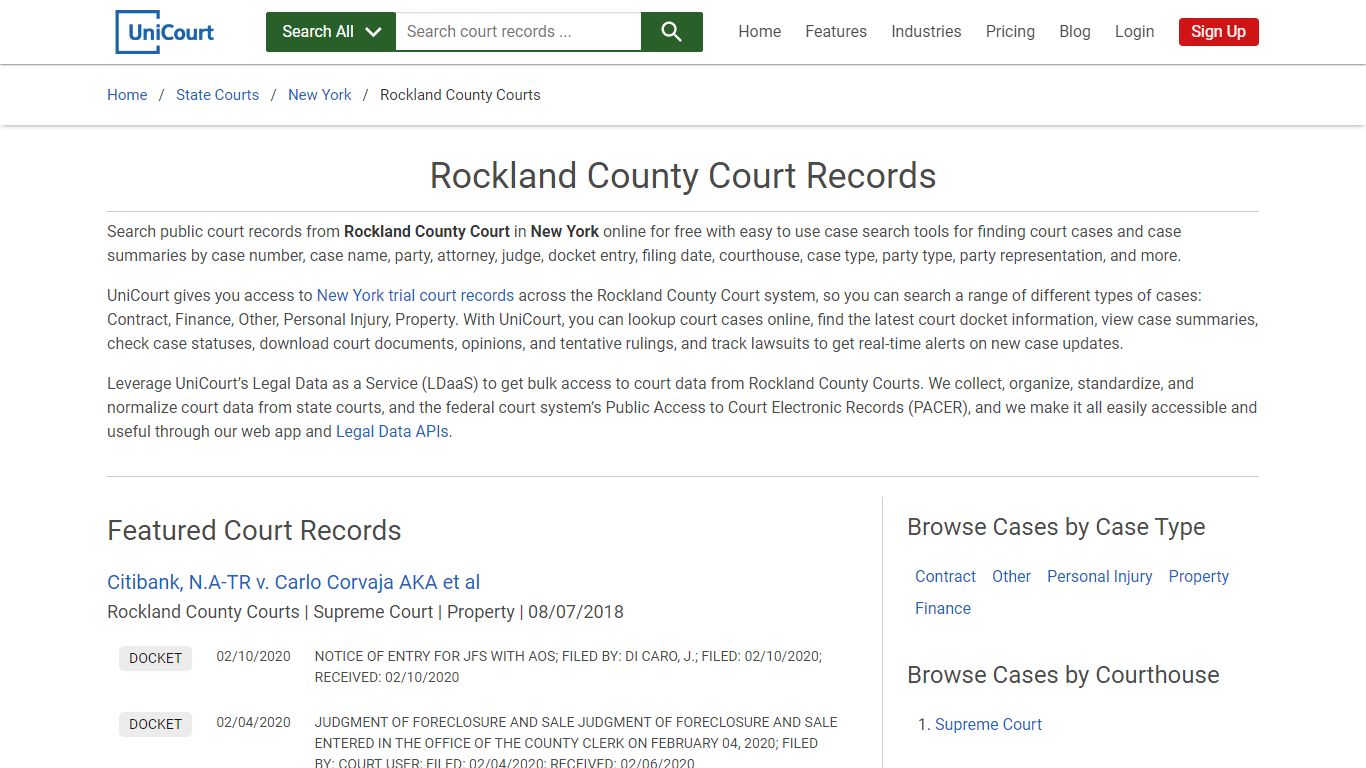Open the Supreme Court courthouse link
Image resolution: width=1366 pixels, height=768 pixels.
click(x=988, y=725)
